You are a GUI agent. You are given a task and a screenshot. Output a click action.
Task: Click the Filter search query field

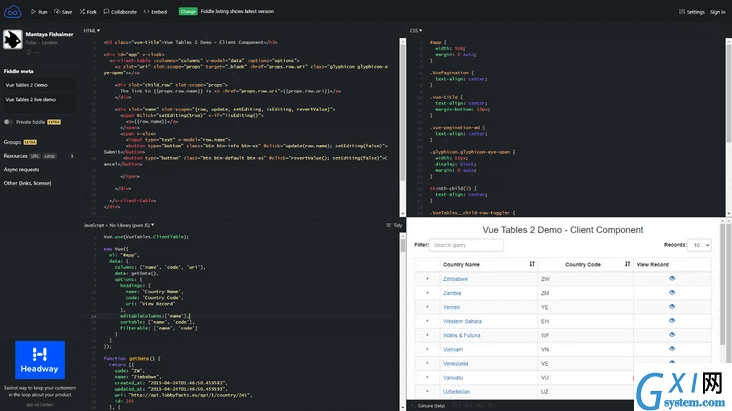tap(466, 245)
